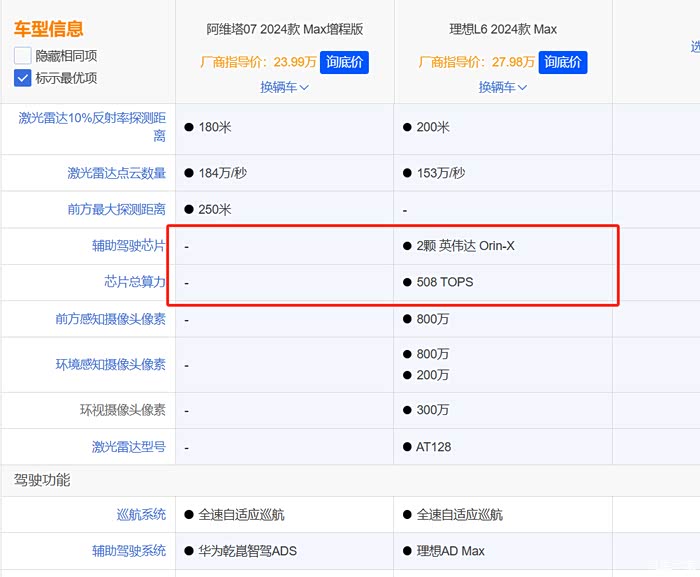Expand 换辆车 dropdown under 阿维塔07
Viewport: 700px width, 577px height.
pos(284,87)
